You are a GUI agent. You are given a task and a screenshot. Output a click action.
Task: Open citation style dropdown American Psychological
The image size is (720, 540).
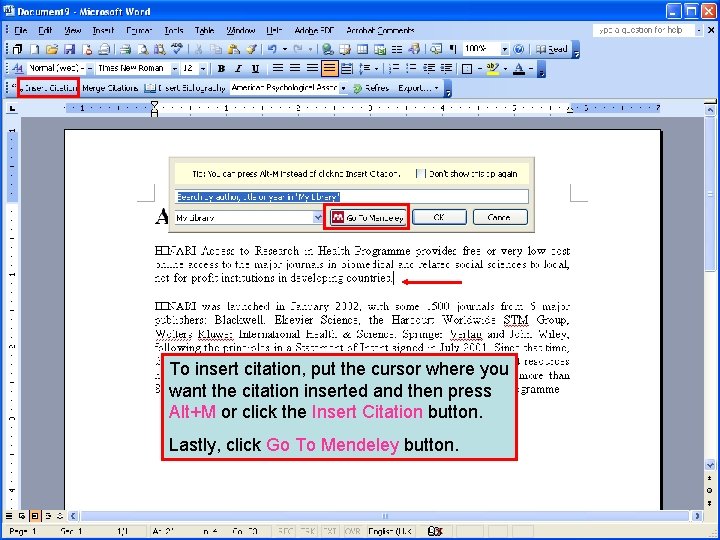pyautogui.click(x=343, y=88)
